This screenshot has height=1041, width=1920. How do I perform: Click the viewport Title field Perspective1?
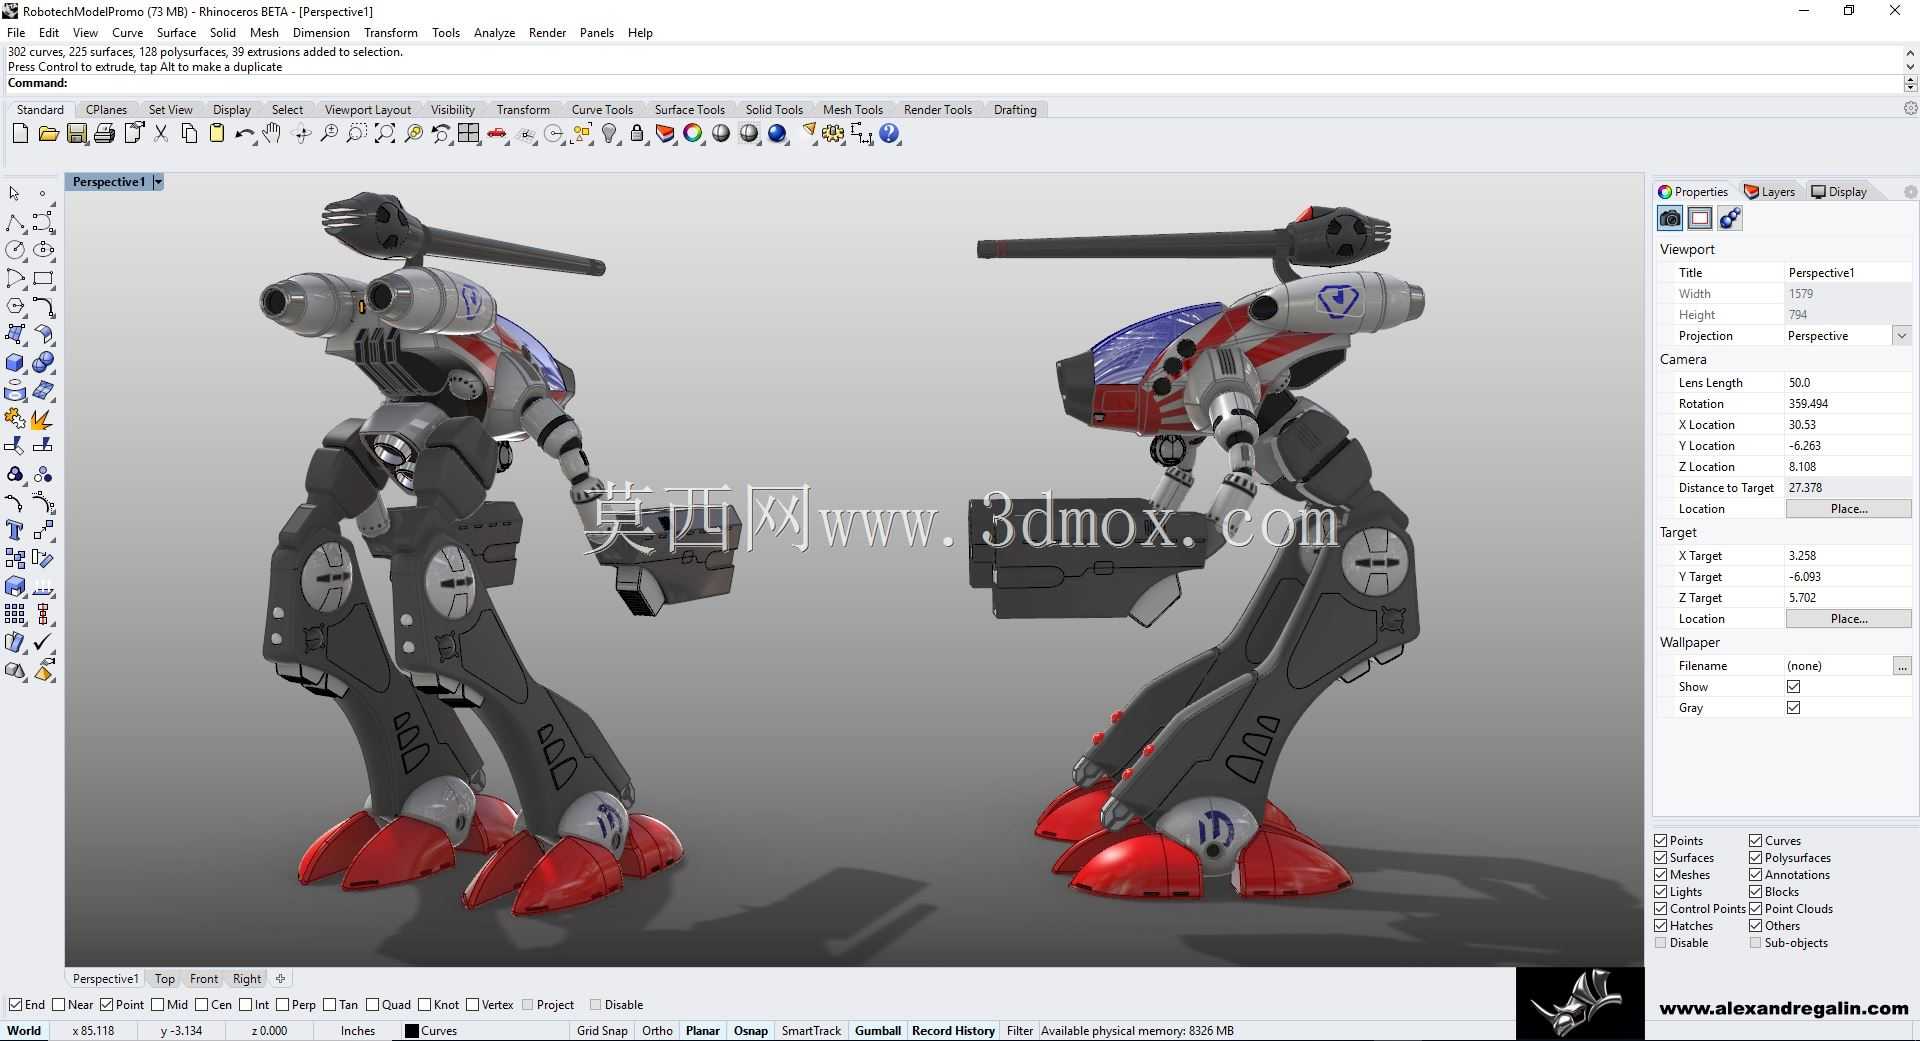click(x=1848, y=272)
